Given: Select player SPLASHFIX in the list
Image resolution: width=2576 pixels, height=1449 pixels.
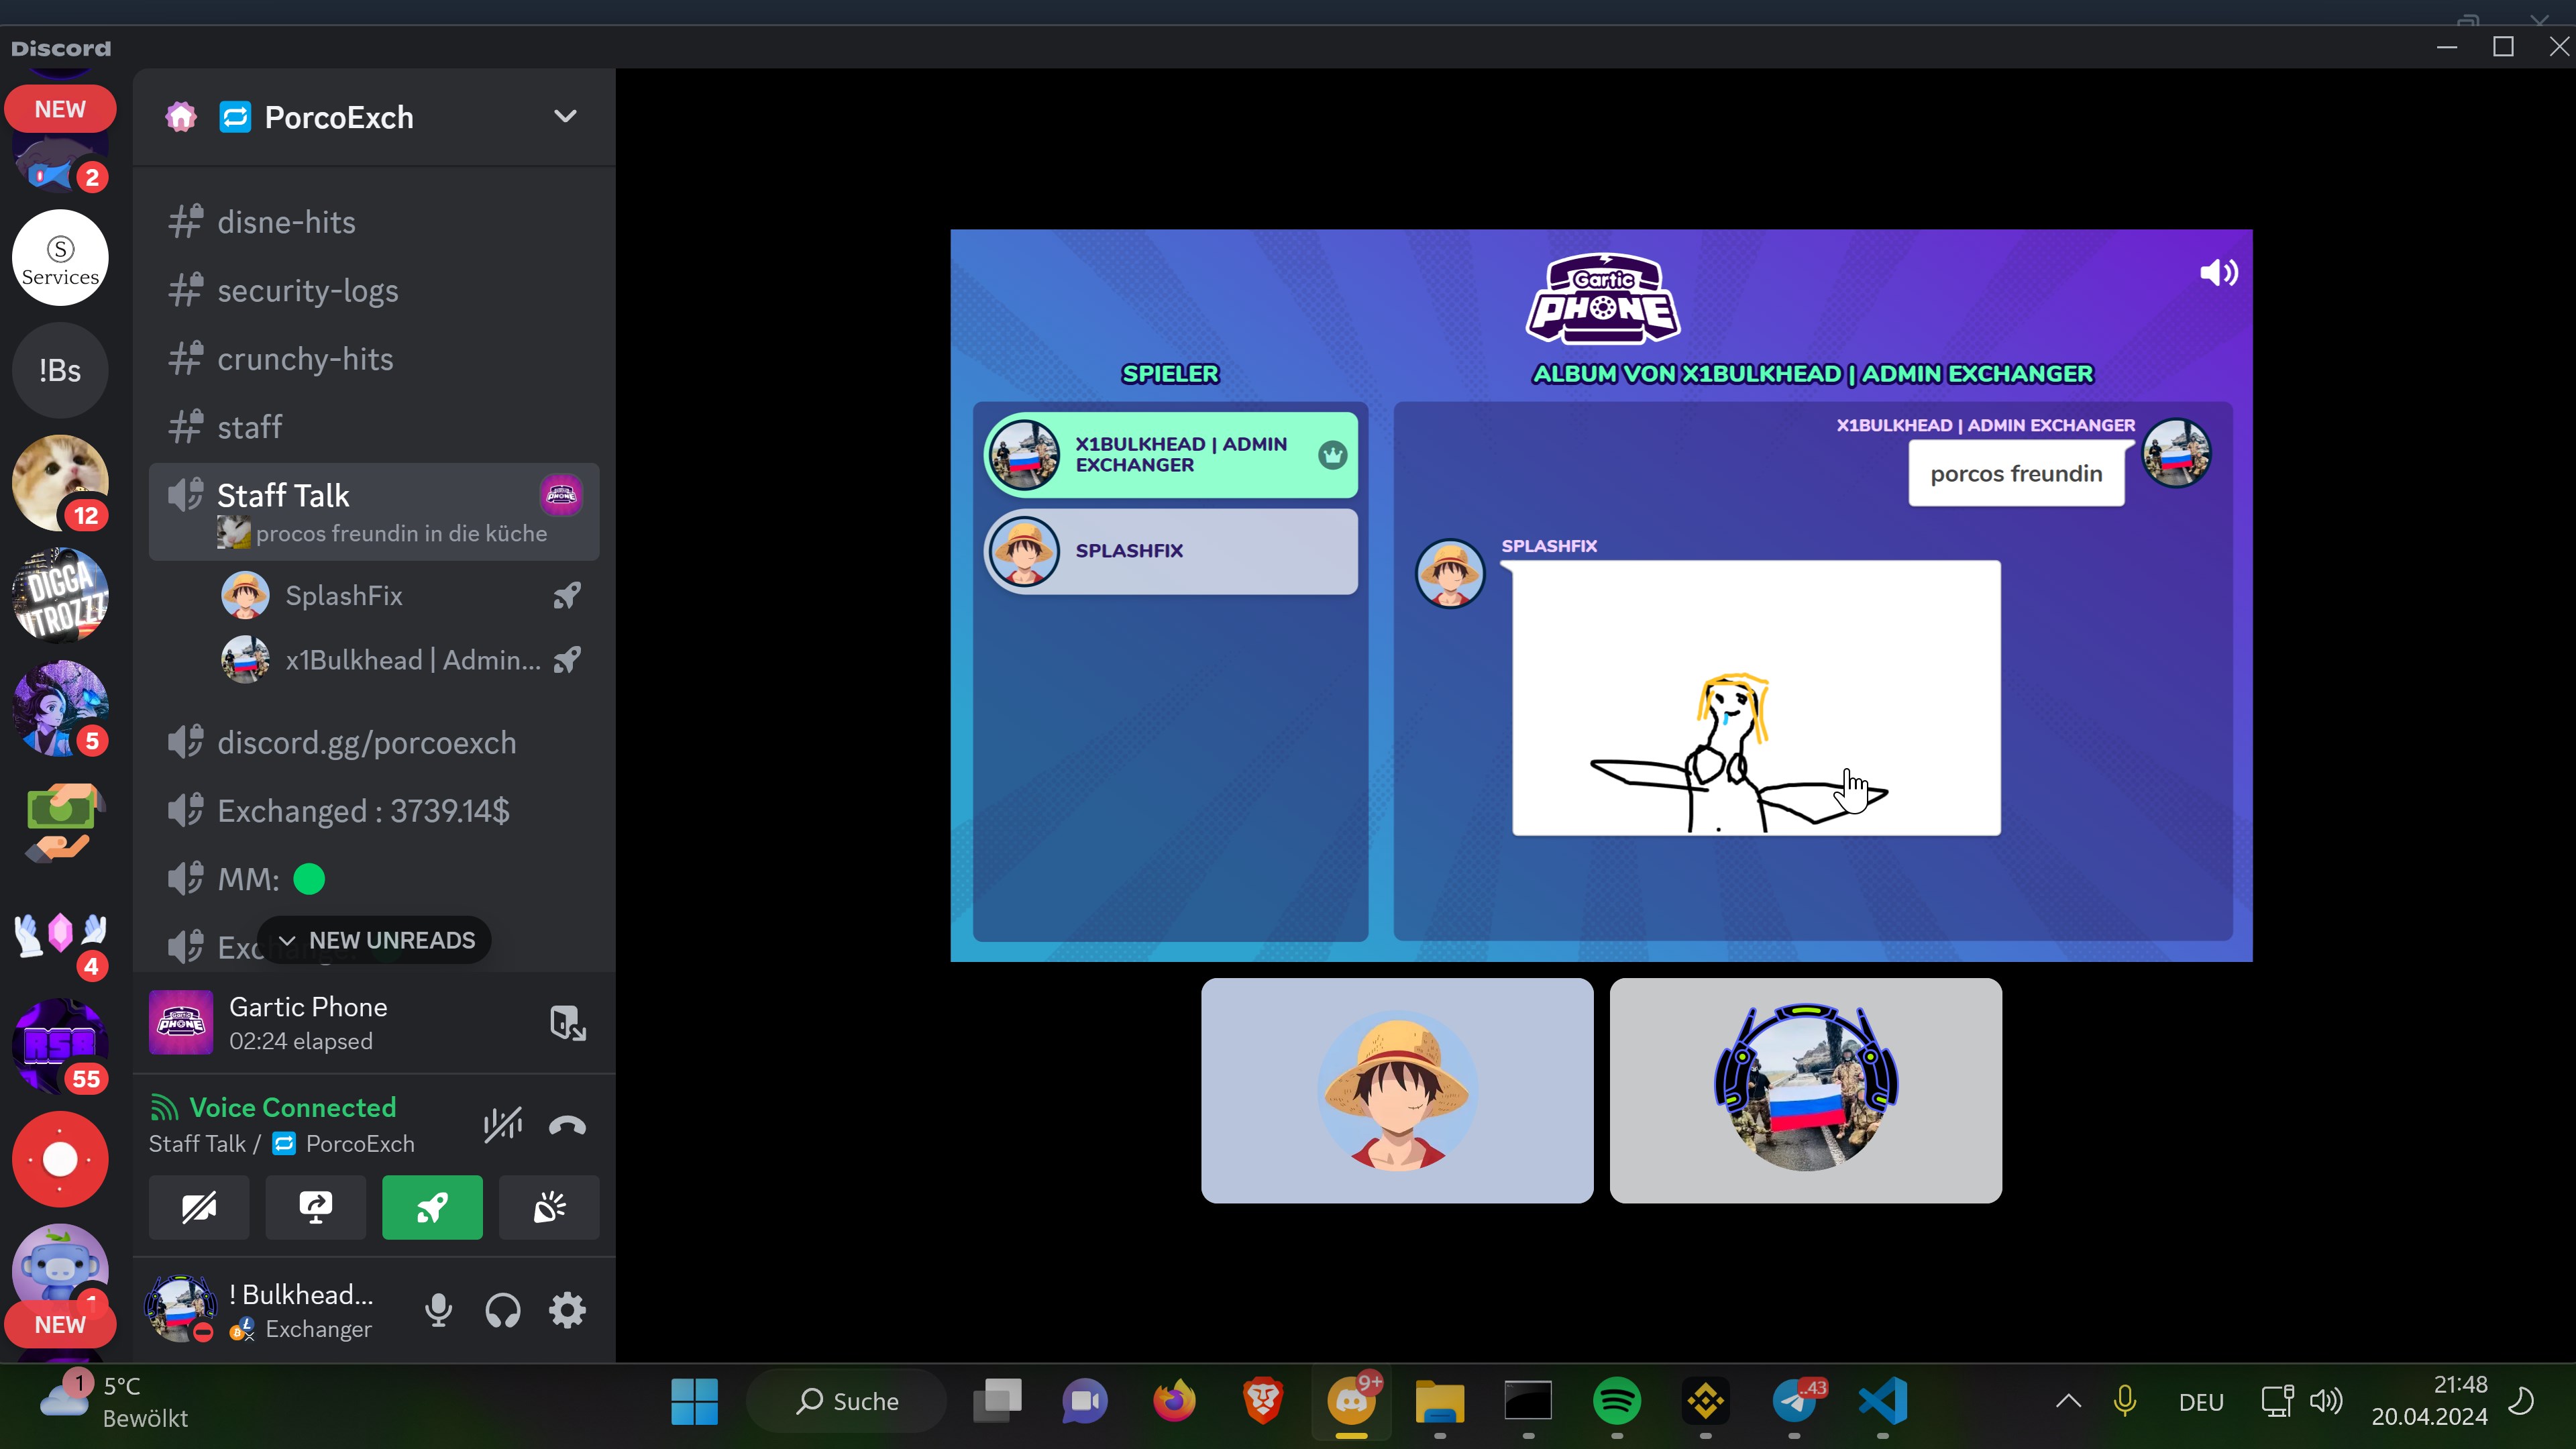Looking at the screenshot, I should 1170,551.
